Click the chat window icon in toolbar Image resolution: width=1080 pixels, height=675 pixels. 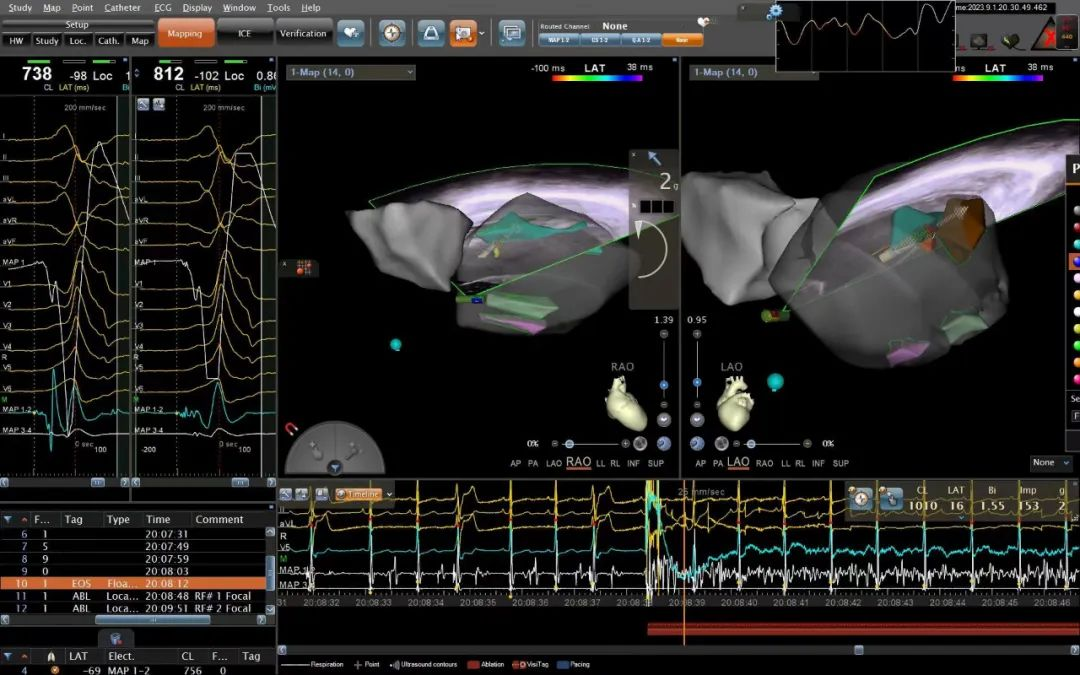(x=512, y=33)
